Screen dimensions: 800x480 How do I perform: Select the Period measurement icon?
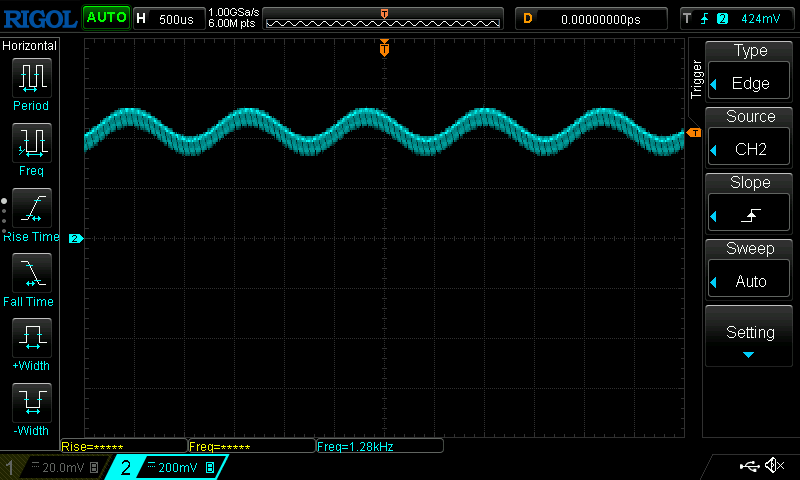pyautogui.click(x=30, y=77)
